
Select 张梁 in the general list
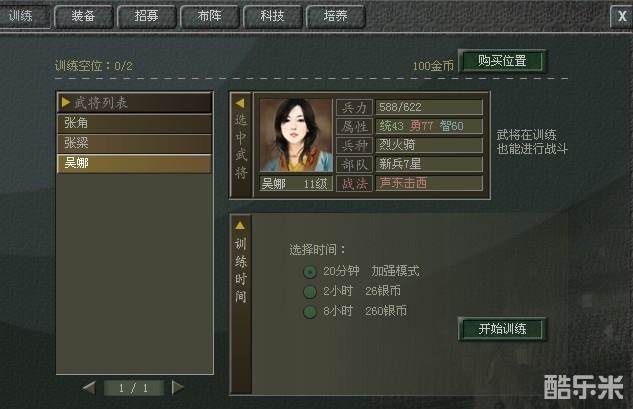[x=134, y=143]
